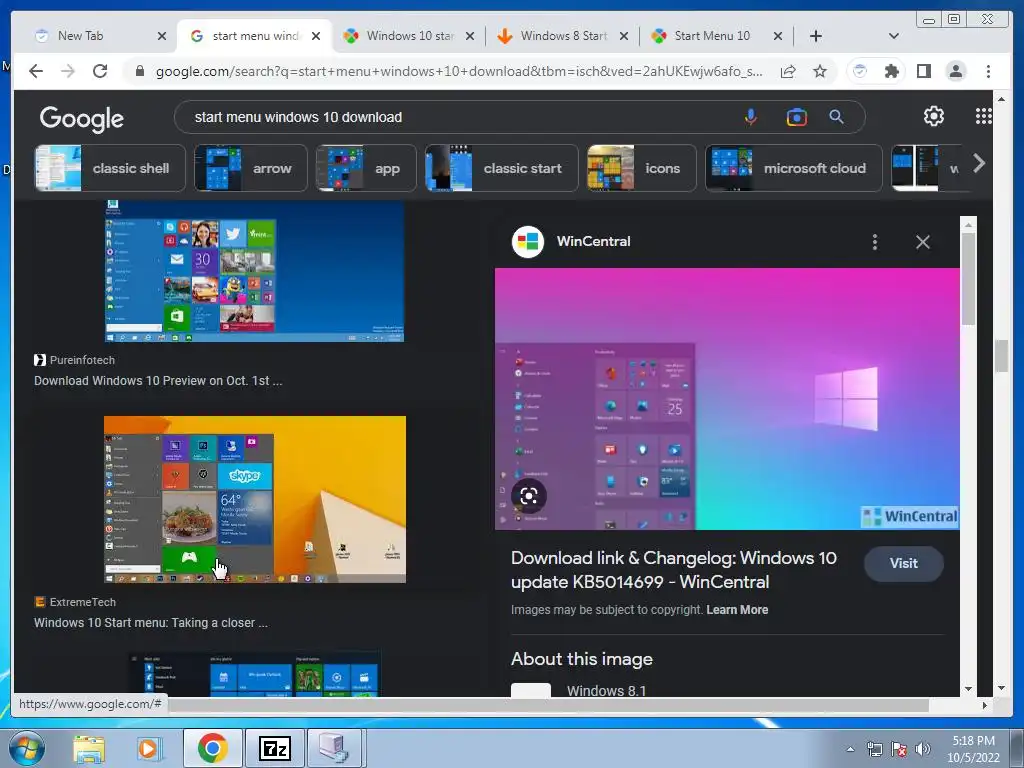The image size is (1024, 768).
Task: Click the share page icon in address bar
Action: click(x=788, y=71)
